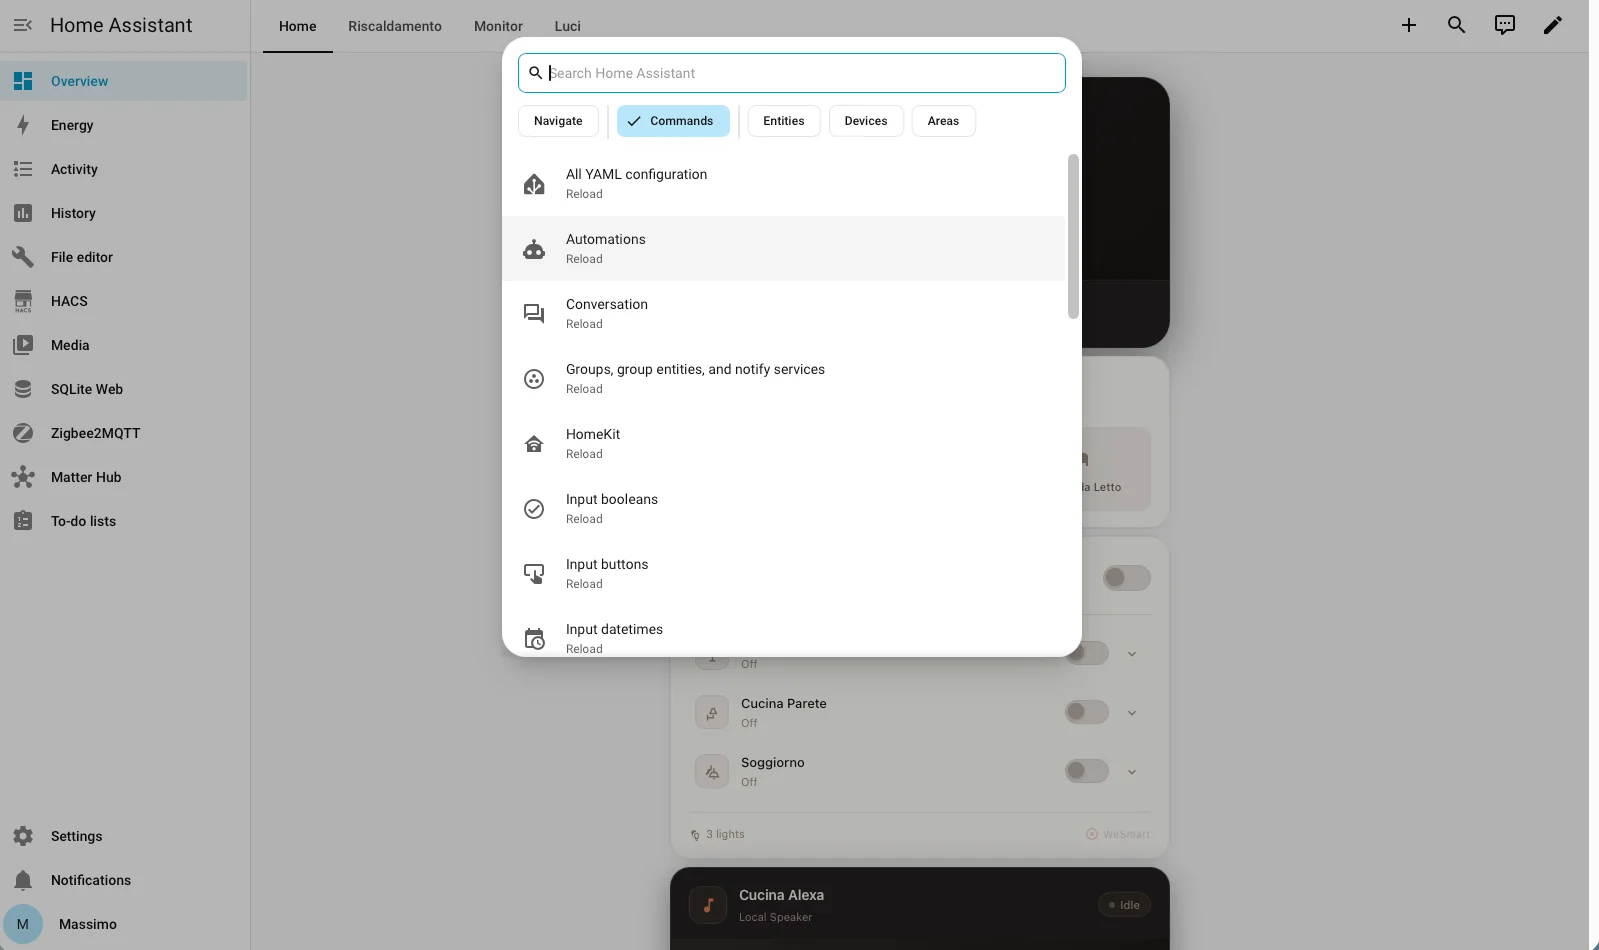Switch to the Monitor tab
This screenshot has height=950, width=1599.
[x=498, y=26]
